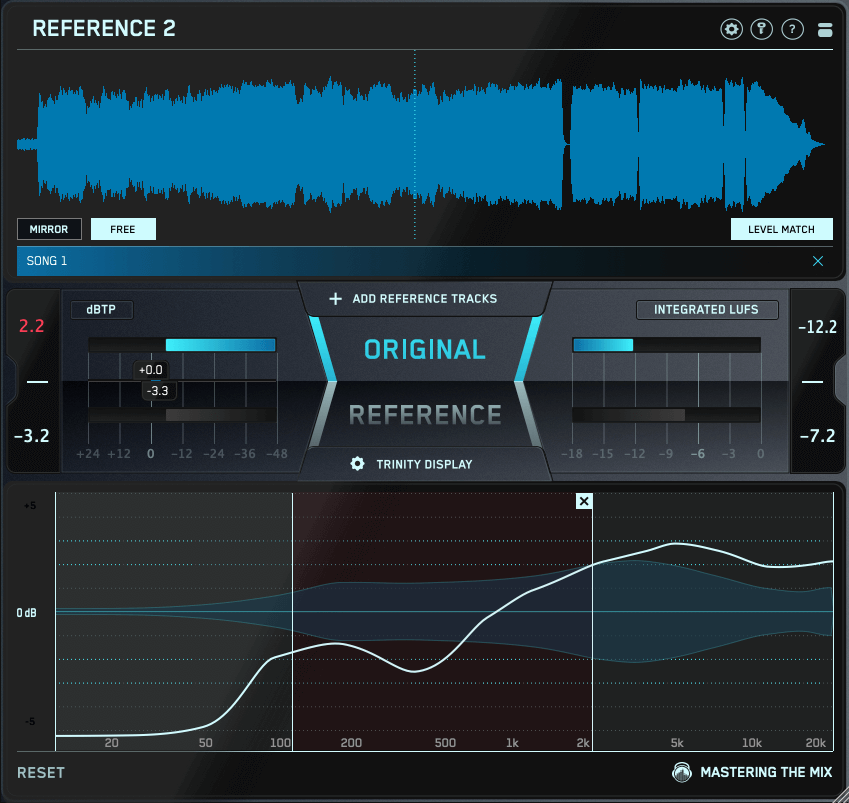Screen dimensions: 849x803
Task: Open the help question mark icon
Action: point(792,29)
